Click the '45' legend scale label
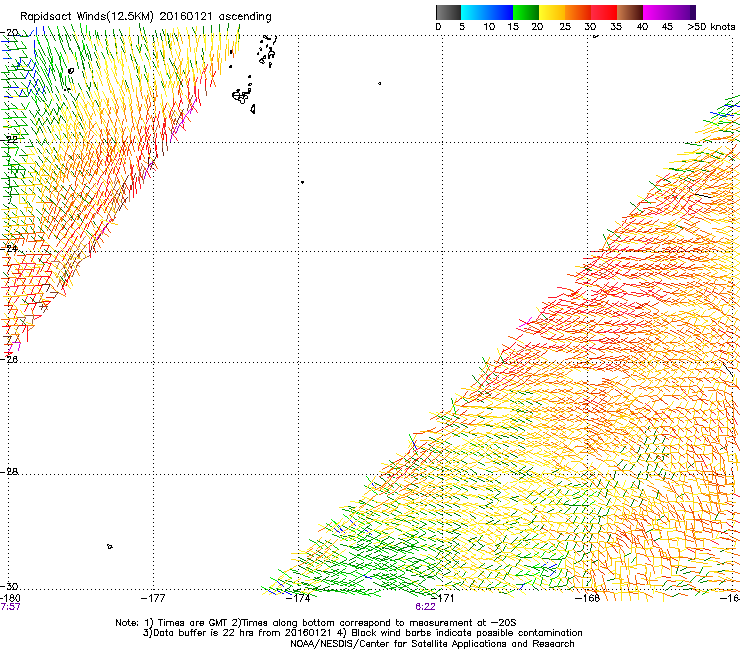Viewport: 740px width, 650px height. [x=667, y=26]
